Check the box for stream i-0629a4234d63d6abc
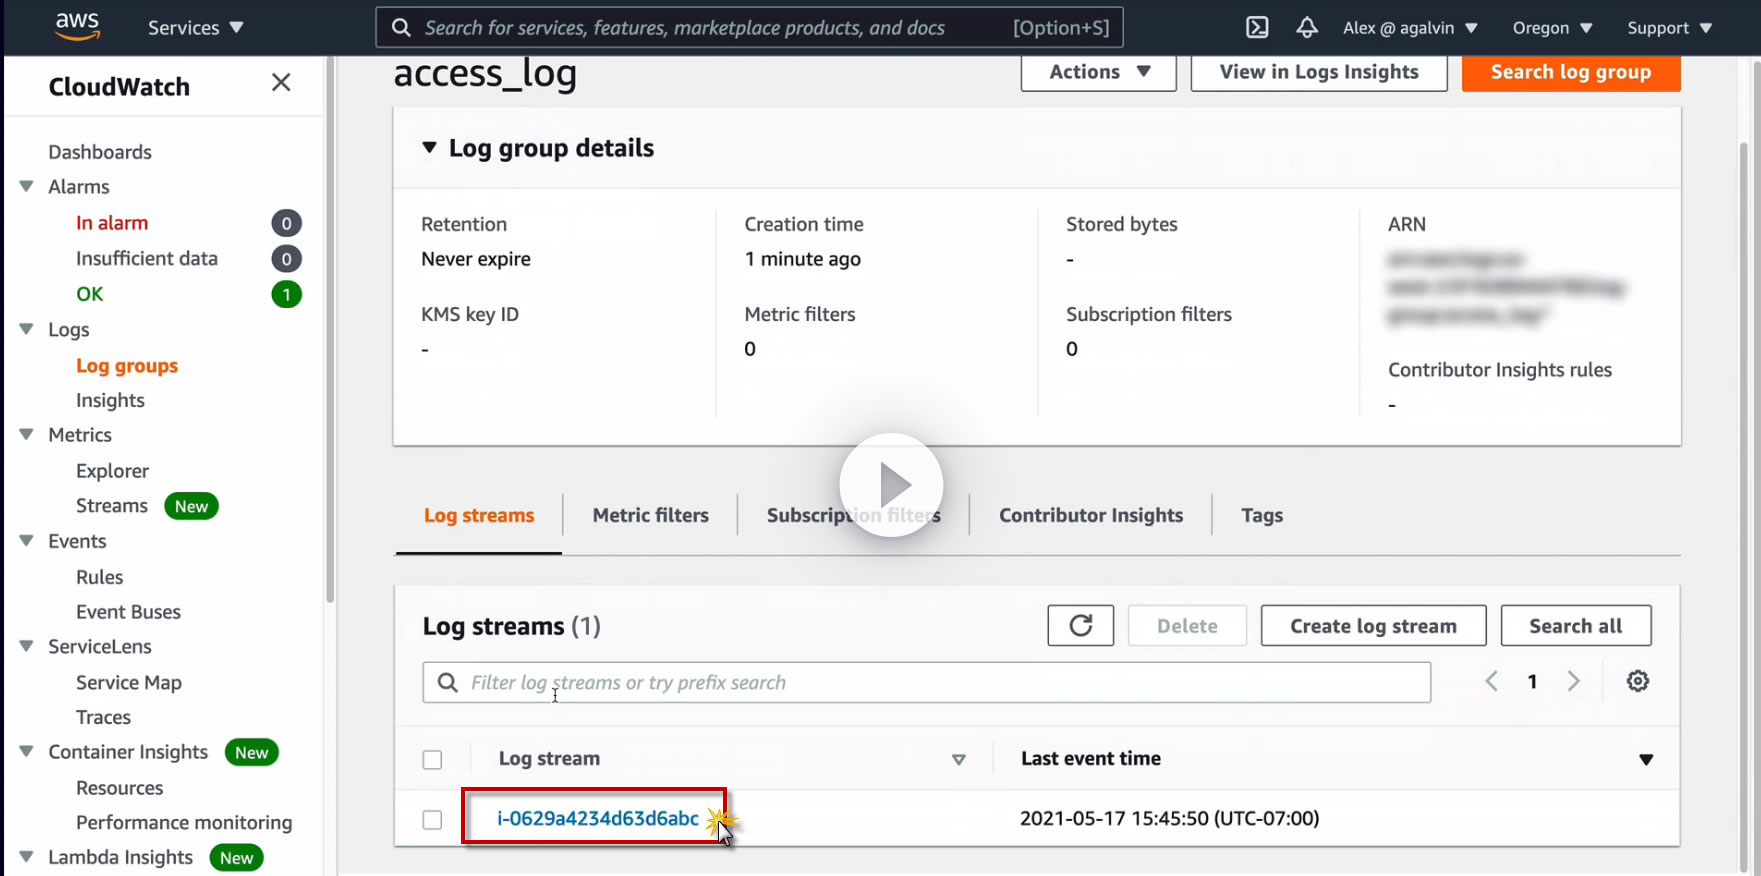Screen dimensions: 1761x876 pos(432,820)
